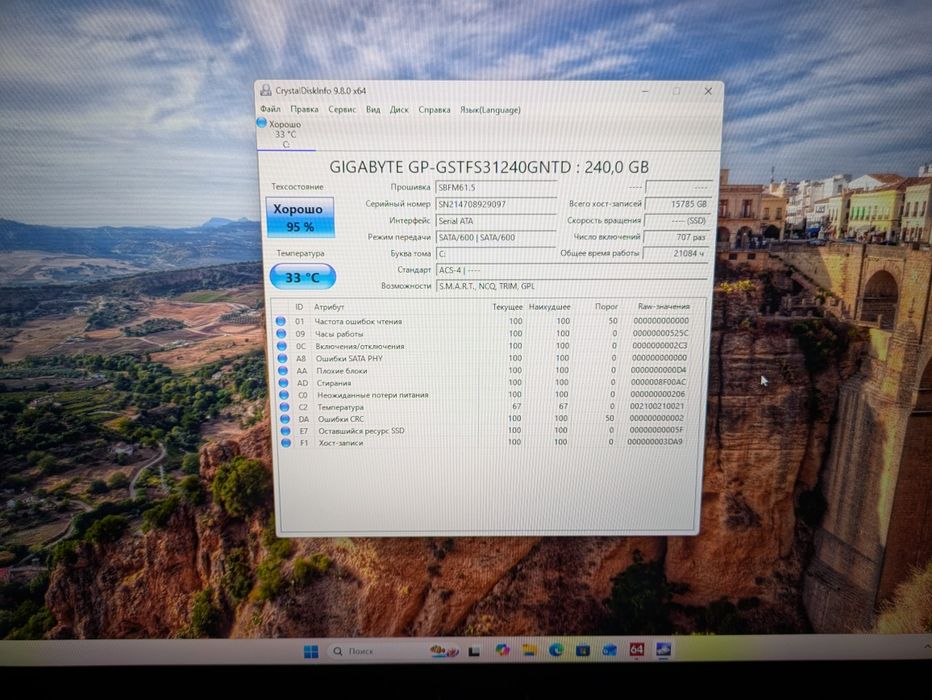Click raw value 002100210021 in Температура row
Viewport: 932px width, 700px height.
pos(657,406)
